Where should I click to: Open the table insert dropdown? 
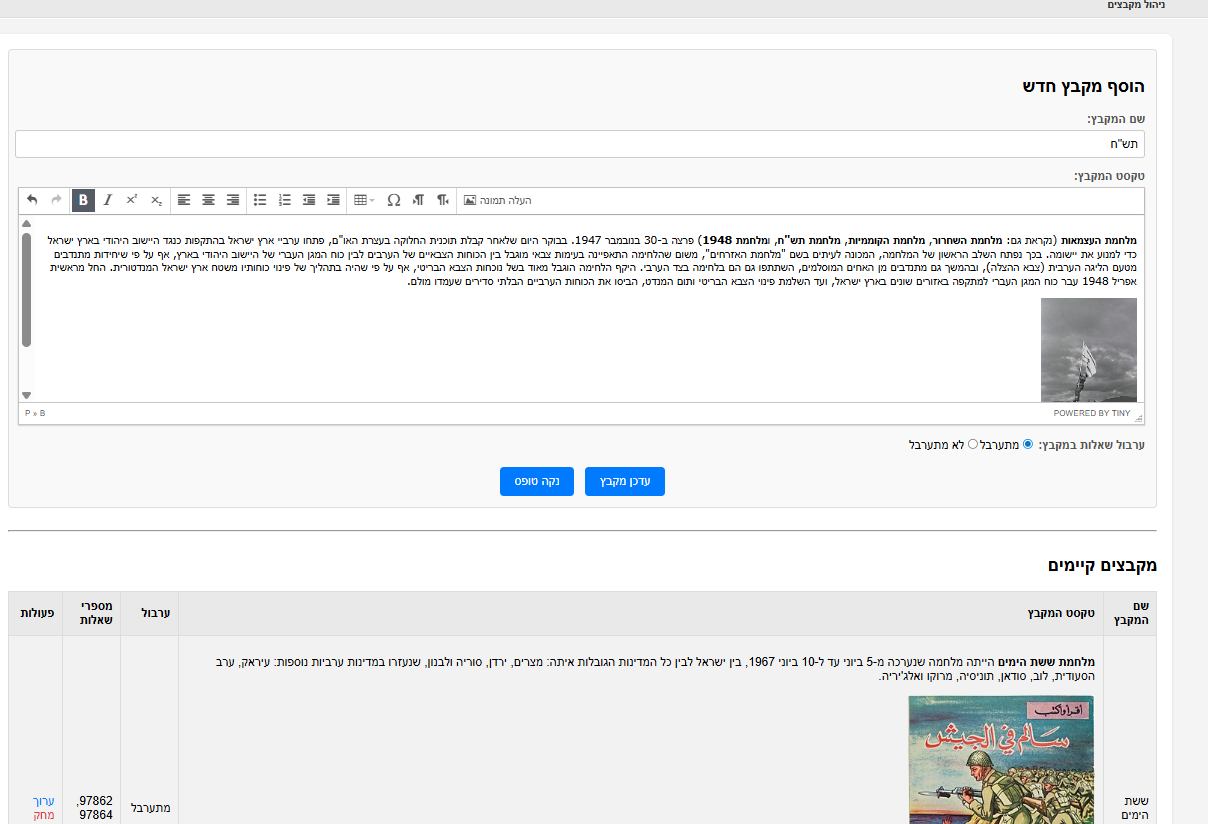(364, 200)
